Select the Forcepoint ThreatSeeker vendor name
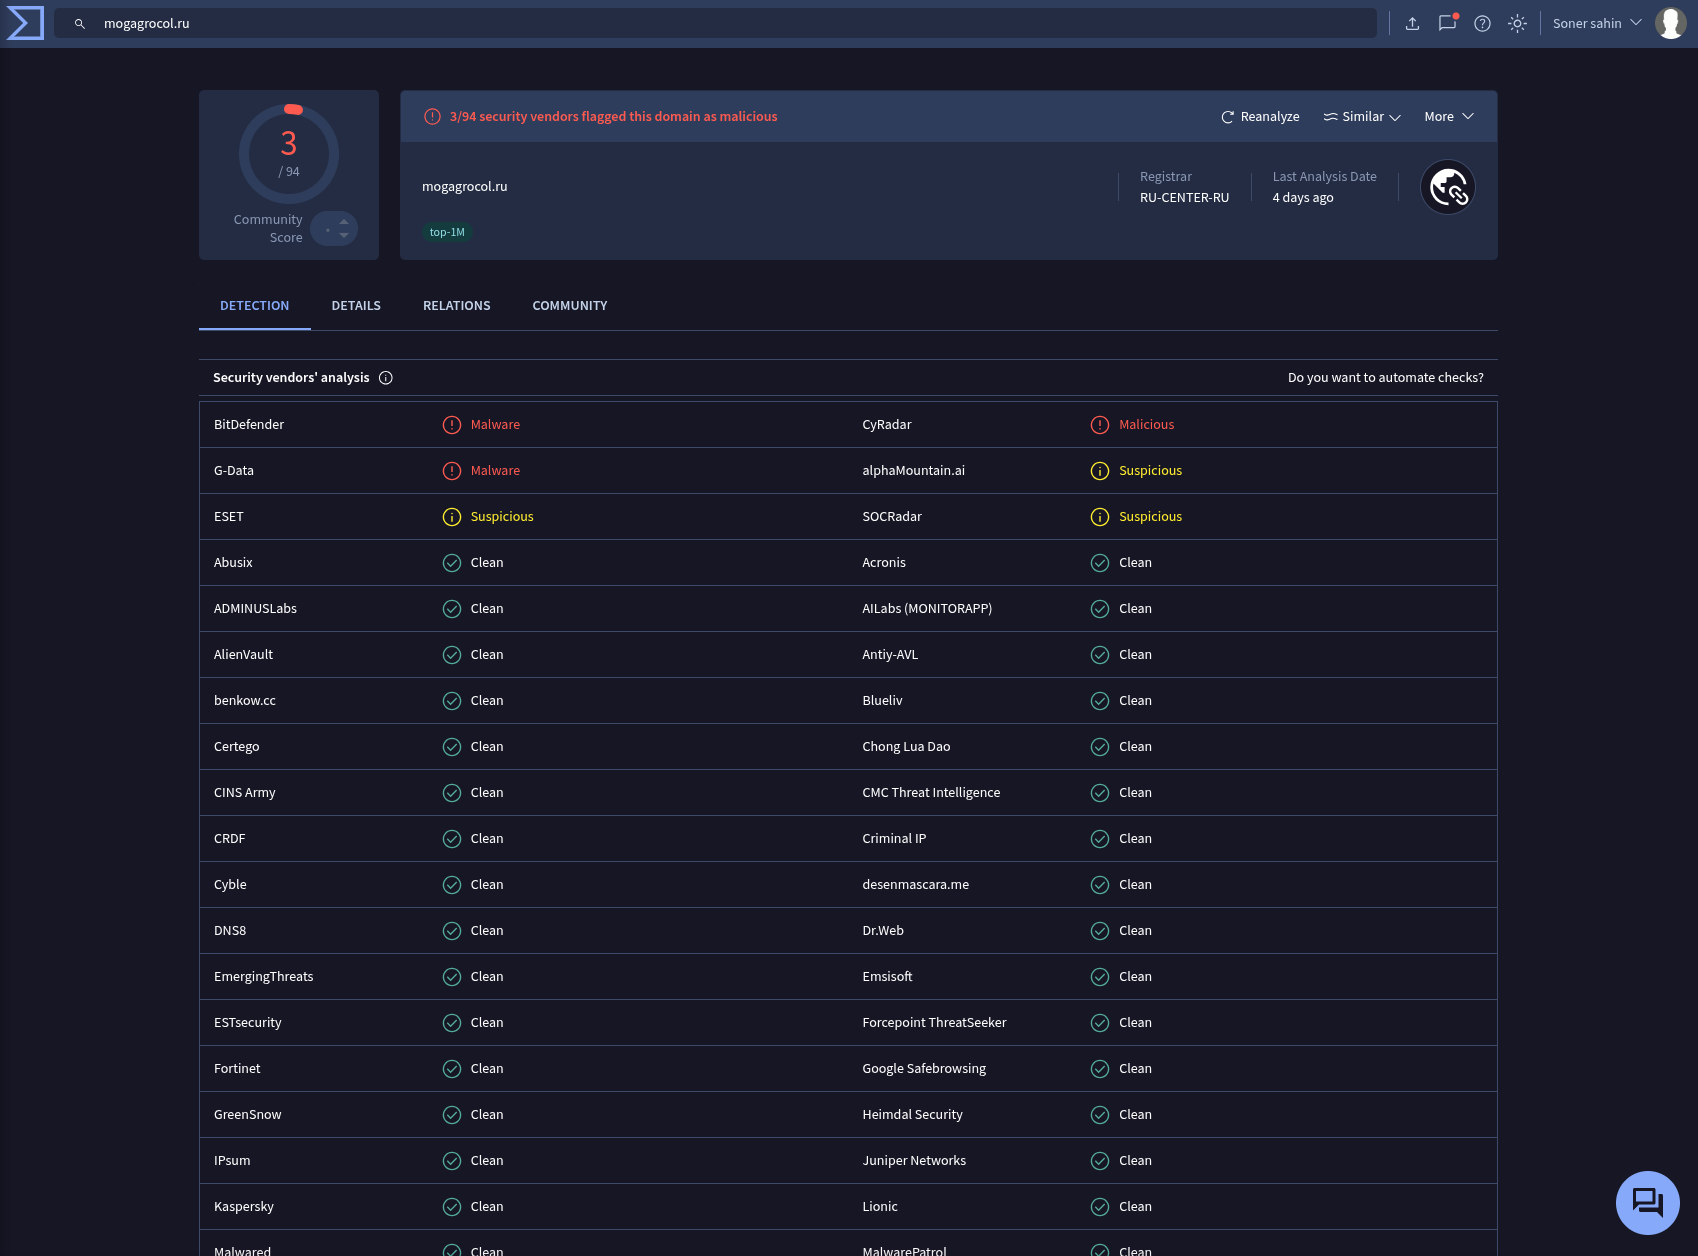 click(934, 1023)
